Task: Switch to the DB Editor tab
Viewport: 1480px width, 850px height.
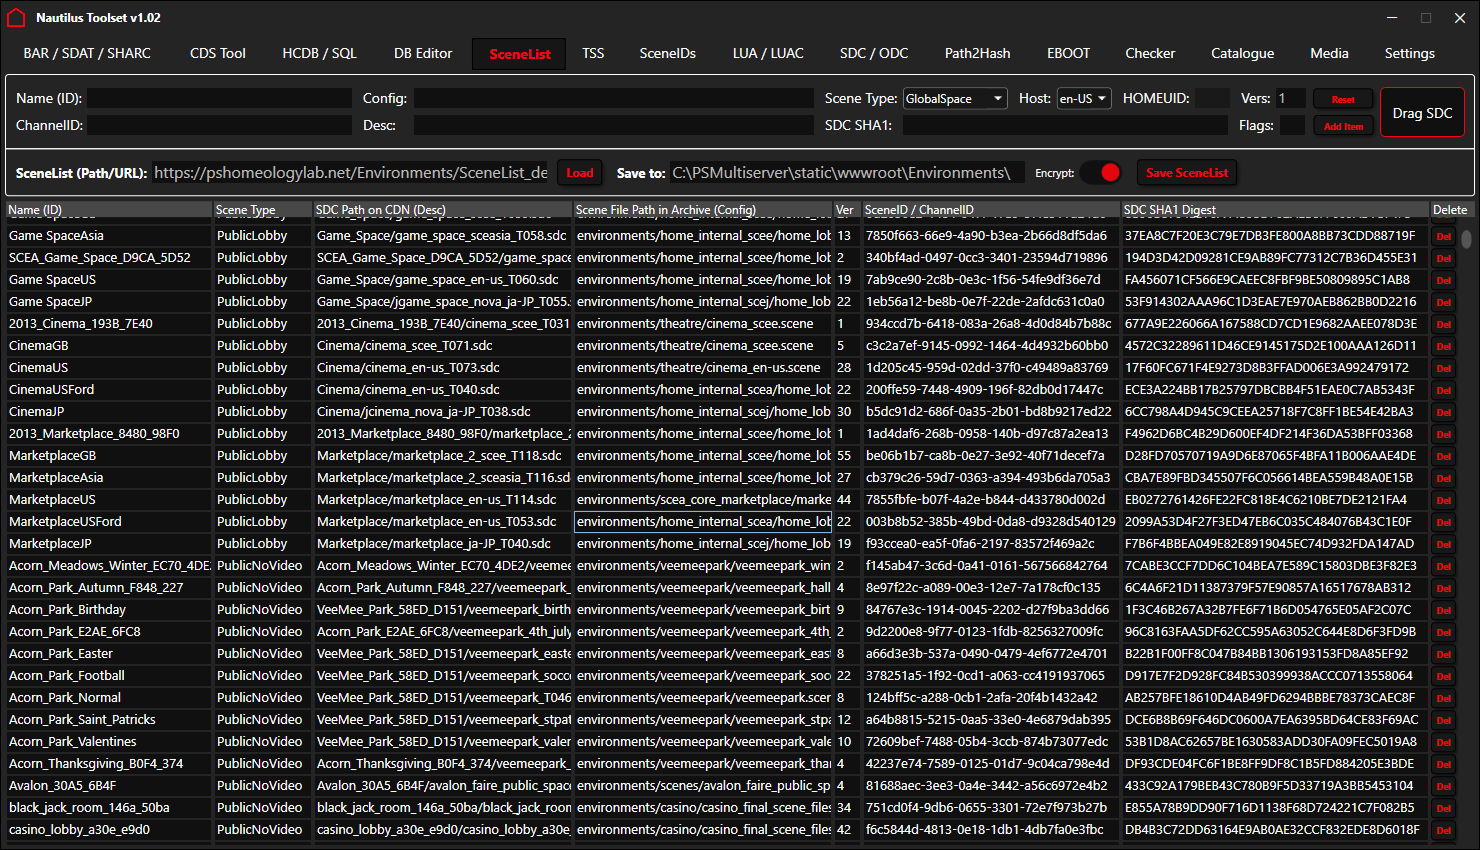Action: 423,53
